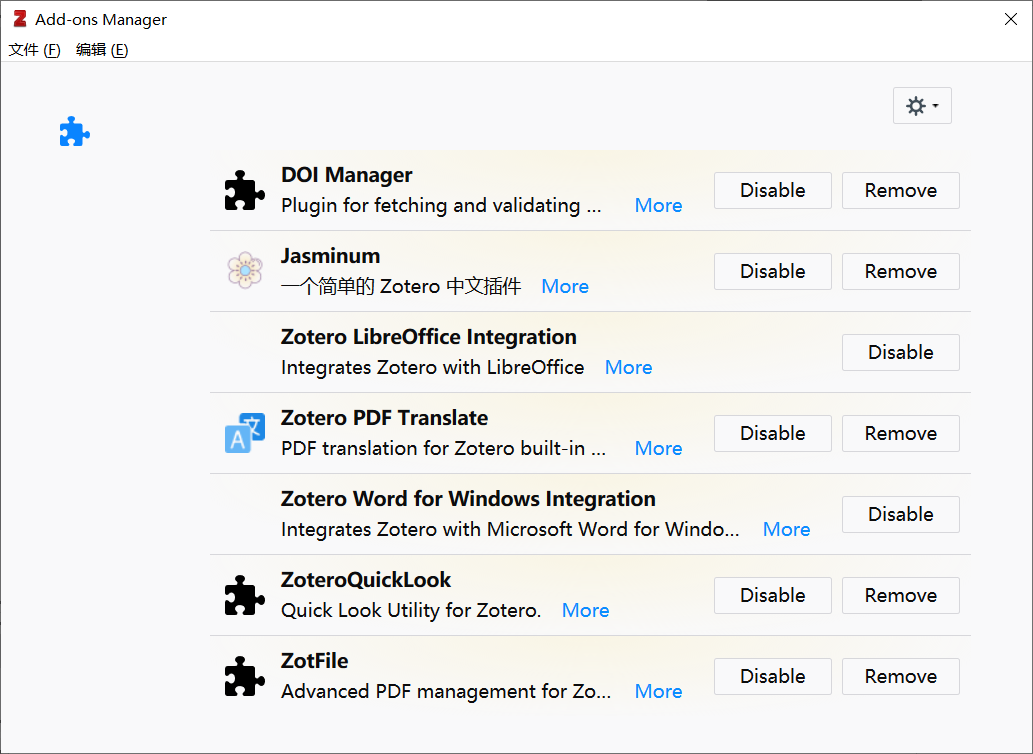The image size is (1033, 754).
Task: Expand More details for Zotero PDF Translate
Action: coord(658,448)
